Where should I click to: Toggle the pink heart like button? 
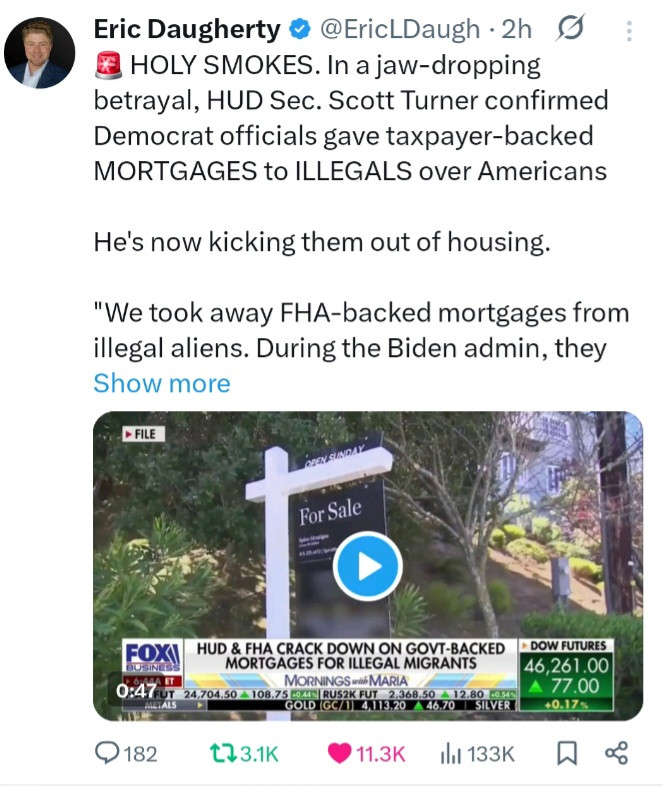[x=339, y=753]
